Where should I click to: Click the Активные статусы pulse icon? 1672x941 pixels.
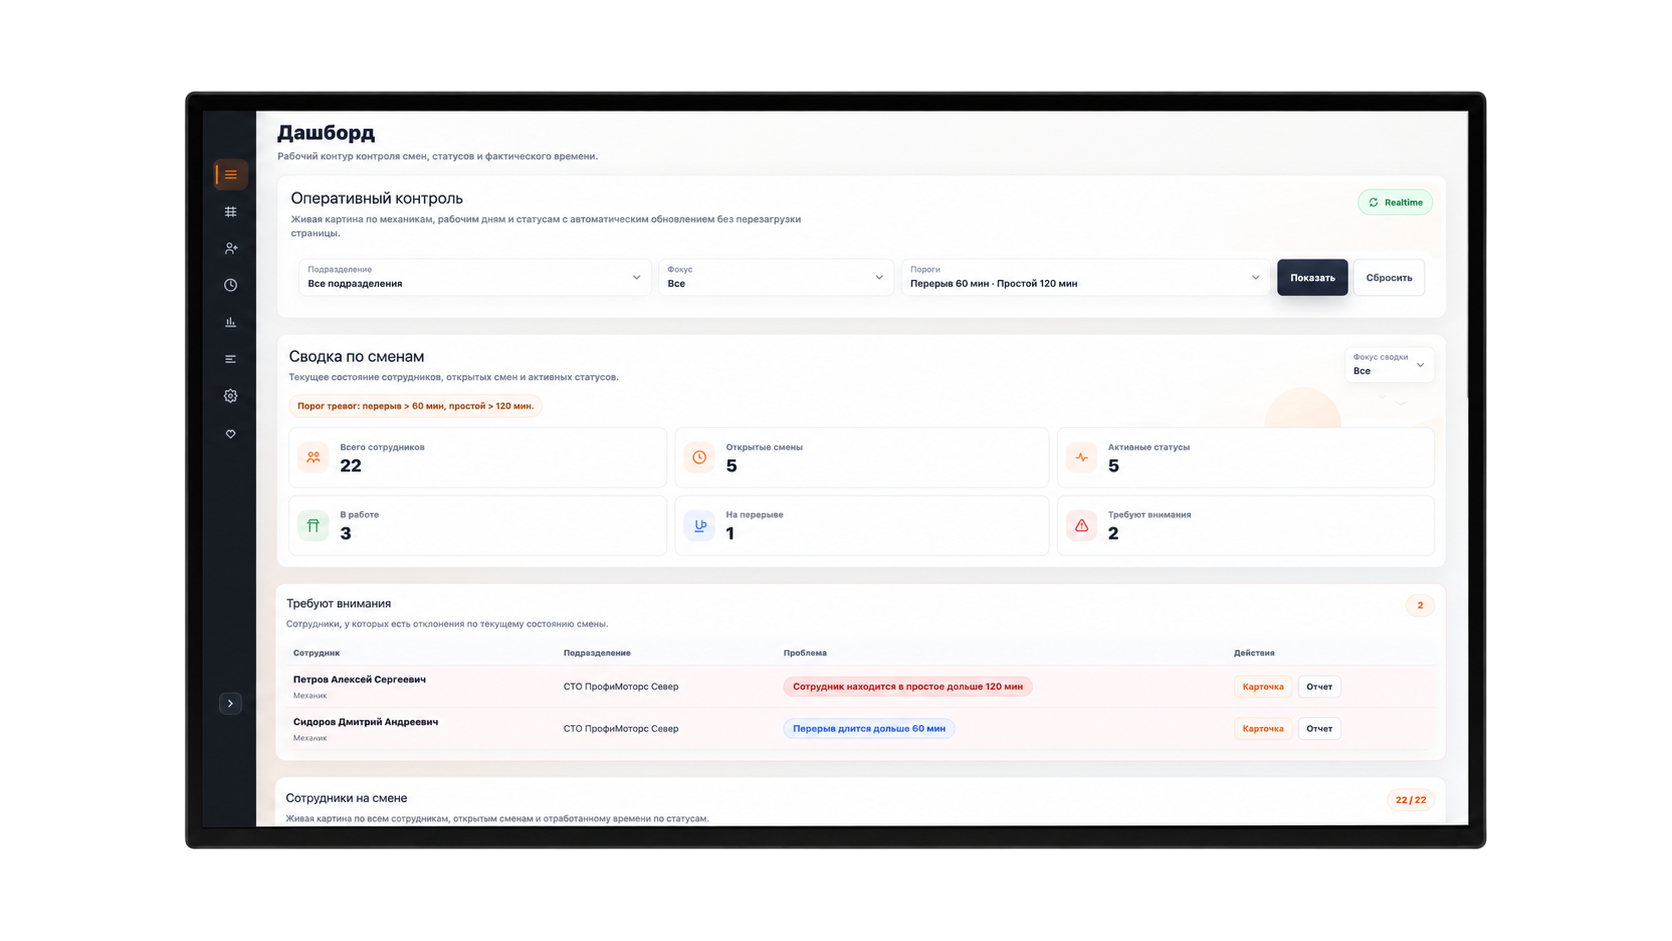click(x=1081, y=457)
